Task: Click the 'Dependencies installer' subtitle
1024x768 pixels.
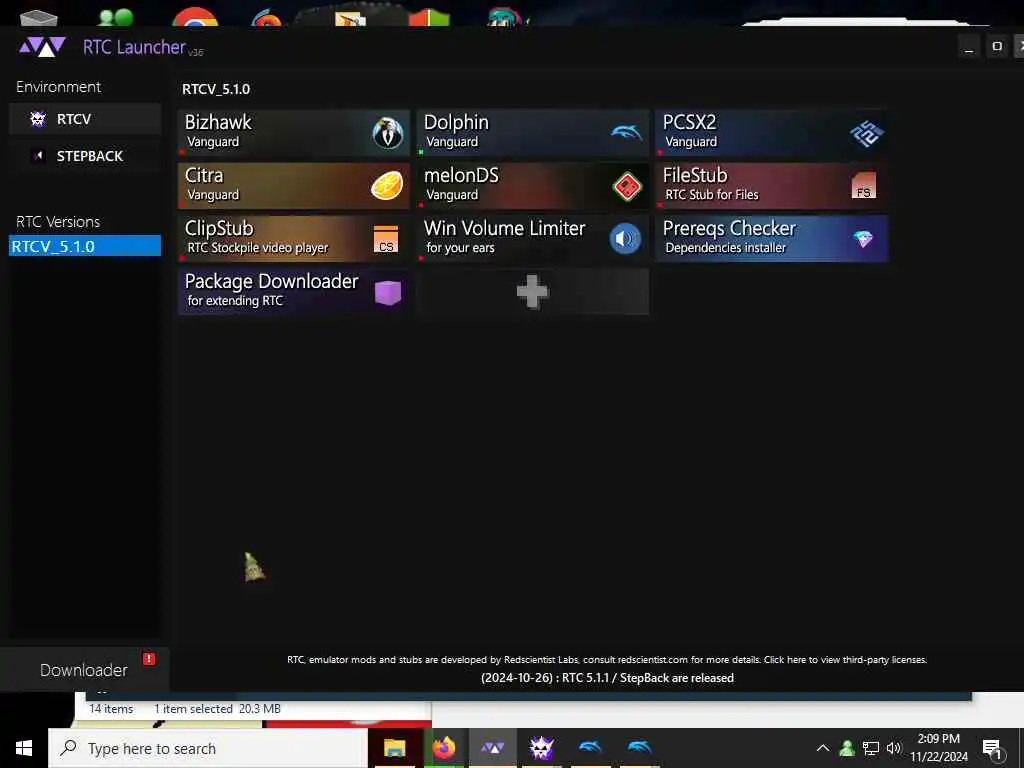Action: point(726,248)
